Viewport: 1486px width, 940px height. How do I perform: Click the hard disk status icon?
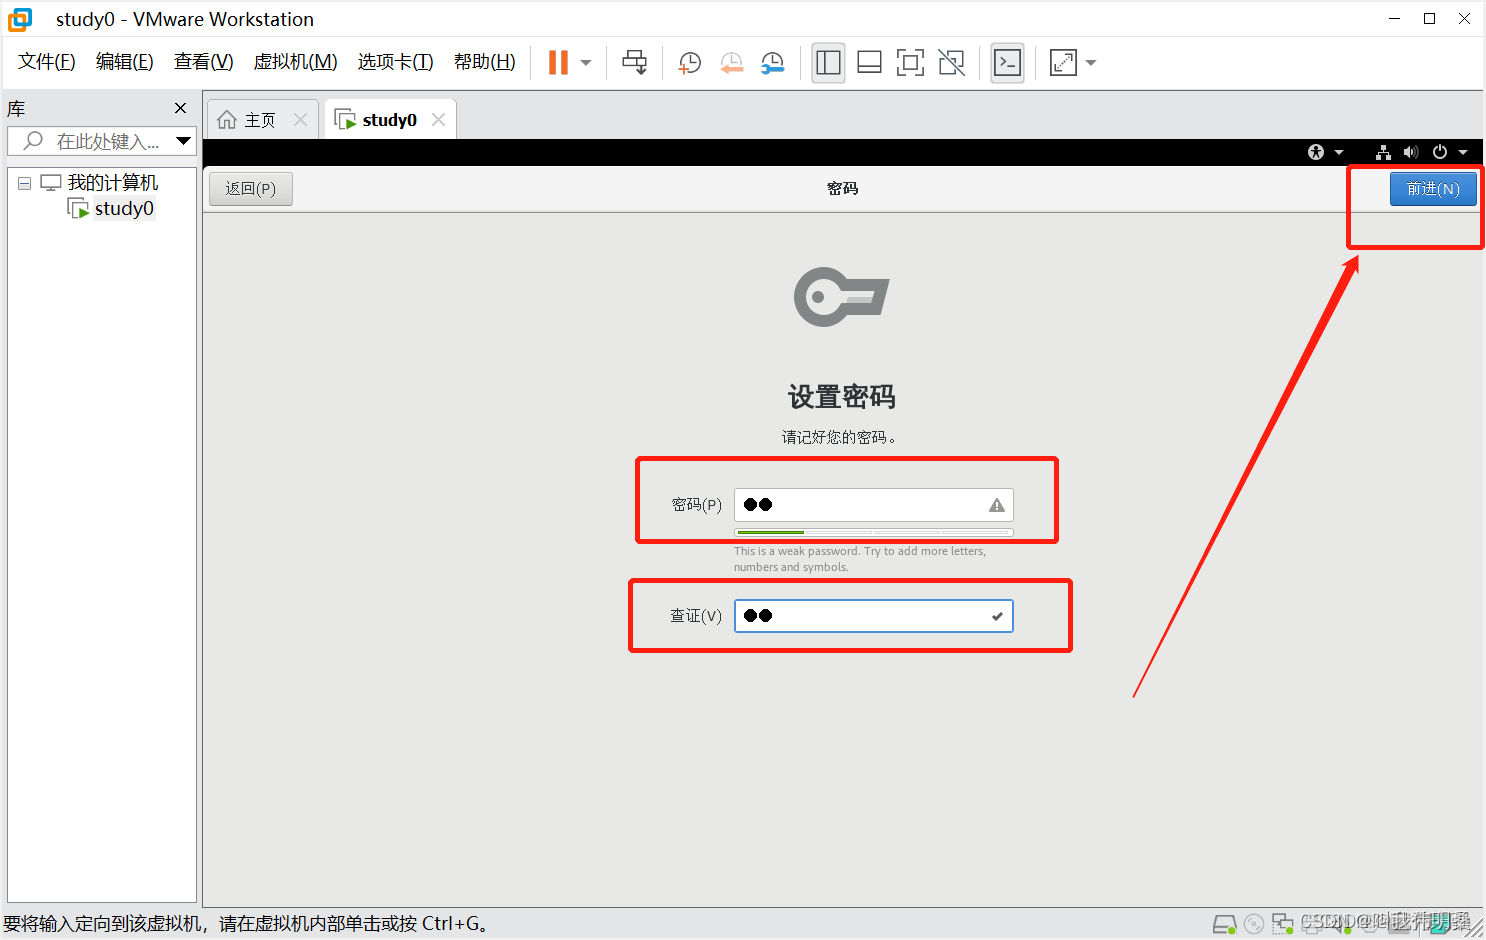1224,924
